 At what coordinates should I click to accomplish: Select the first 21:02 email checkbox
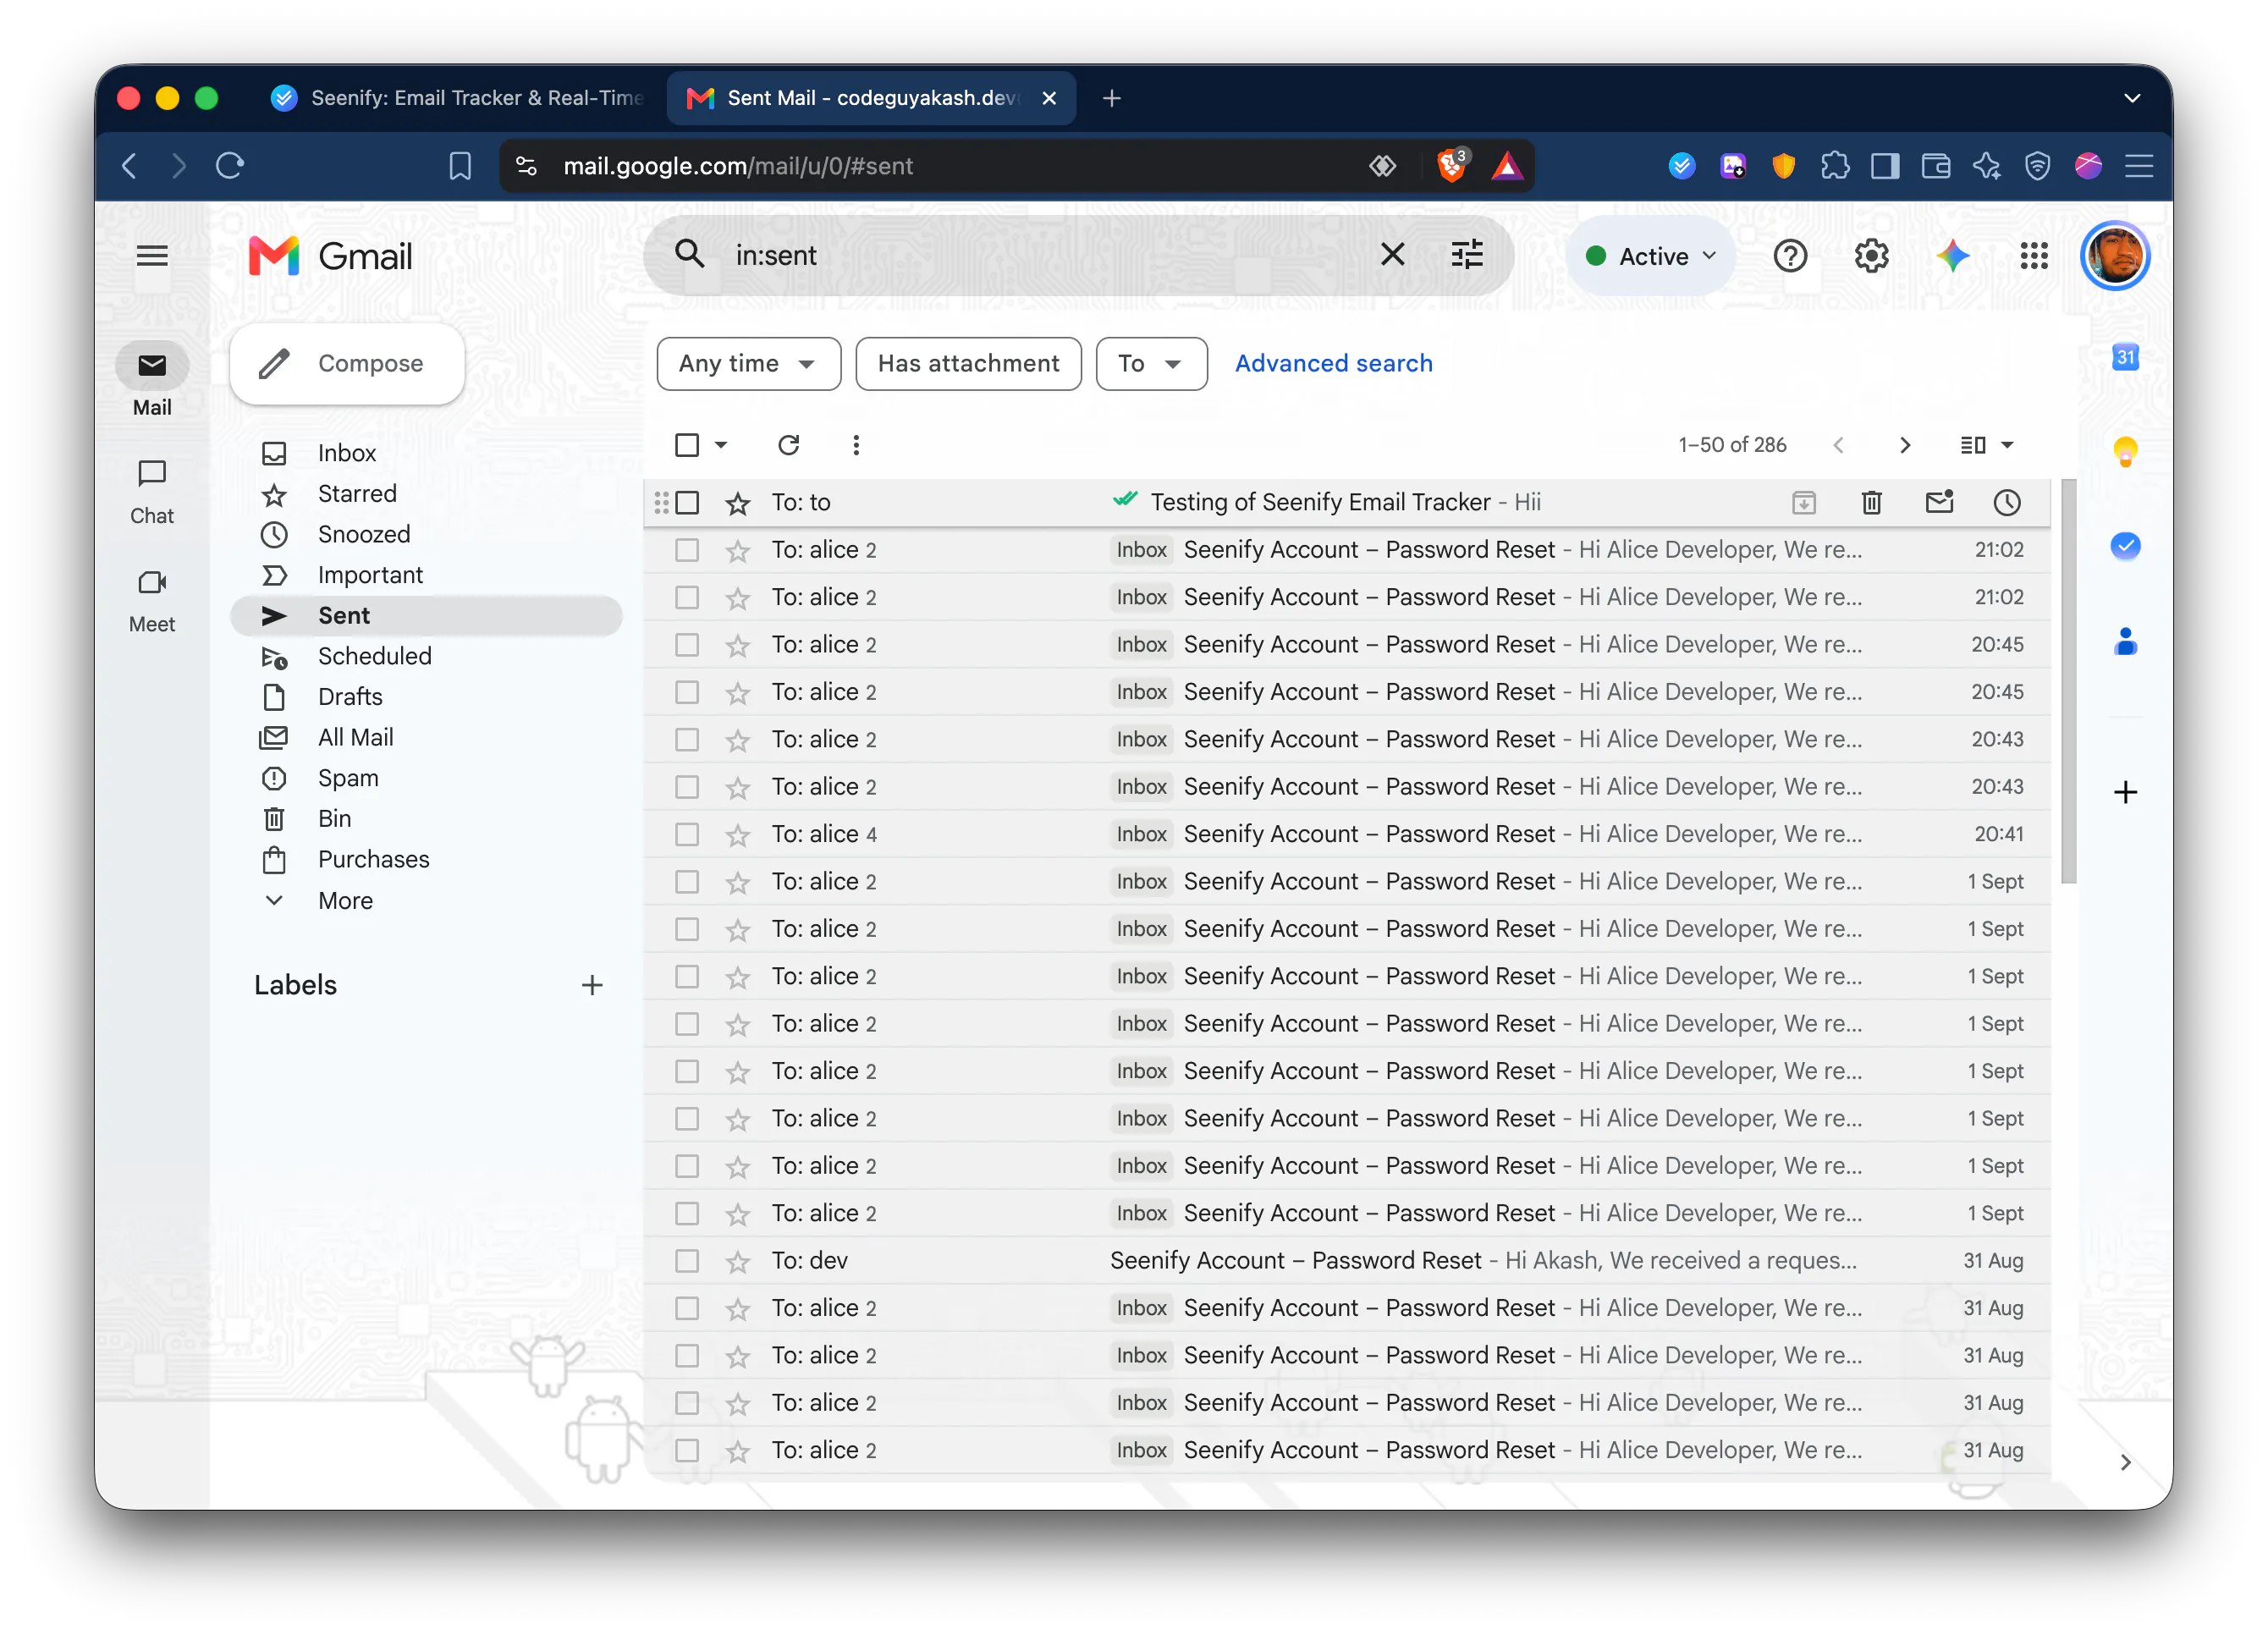687,550
